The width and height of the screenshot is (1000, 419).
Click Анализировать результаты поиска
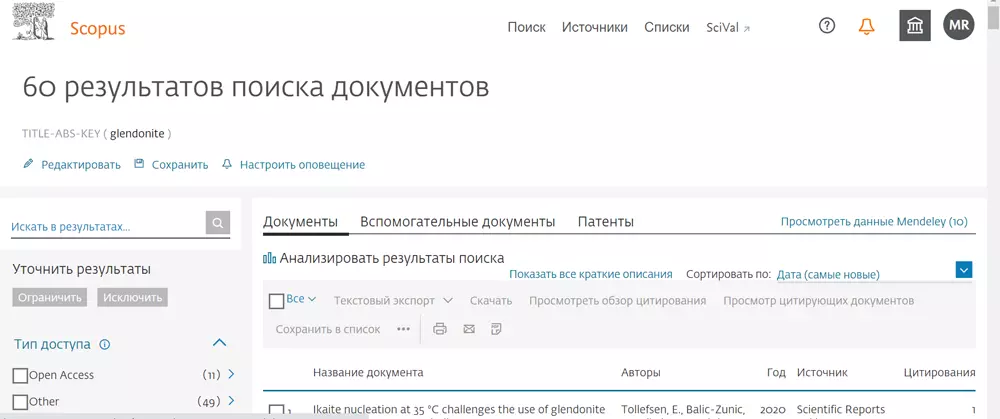(x=392, y=258)
